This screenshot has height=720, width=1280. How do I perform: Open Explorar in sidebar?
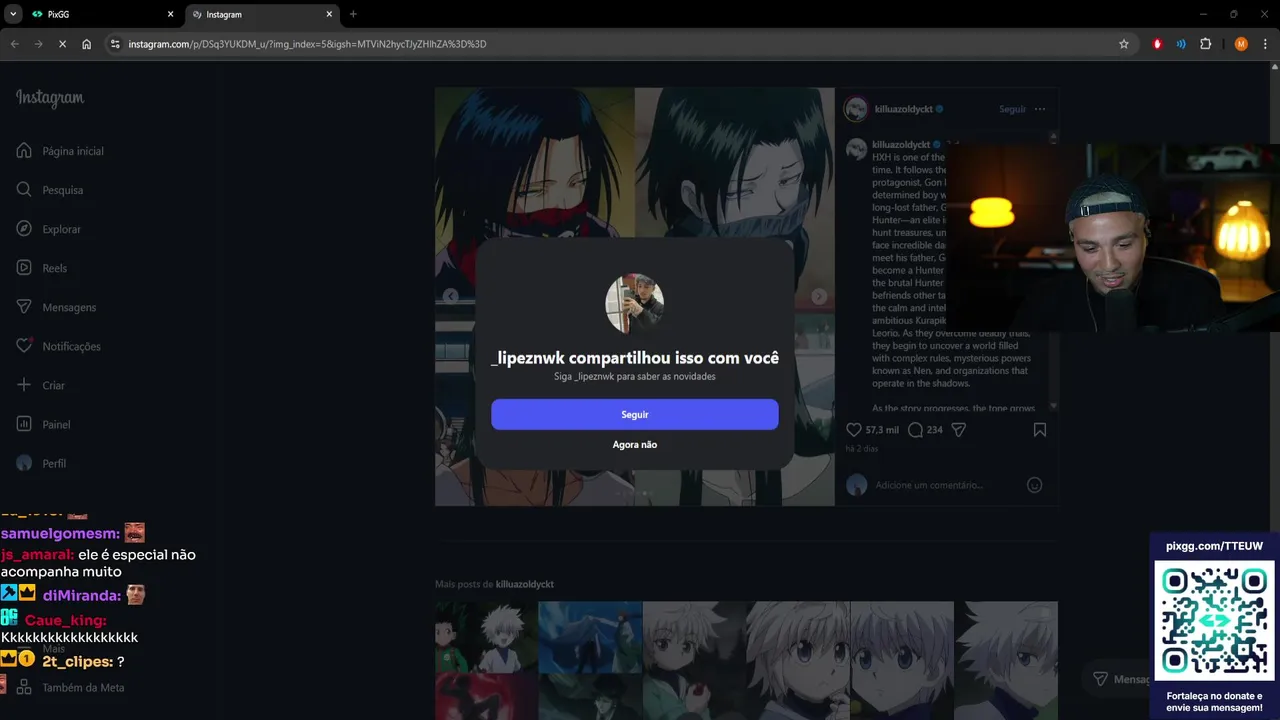tap(49, 229)
